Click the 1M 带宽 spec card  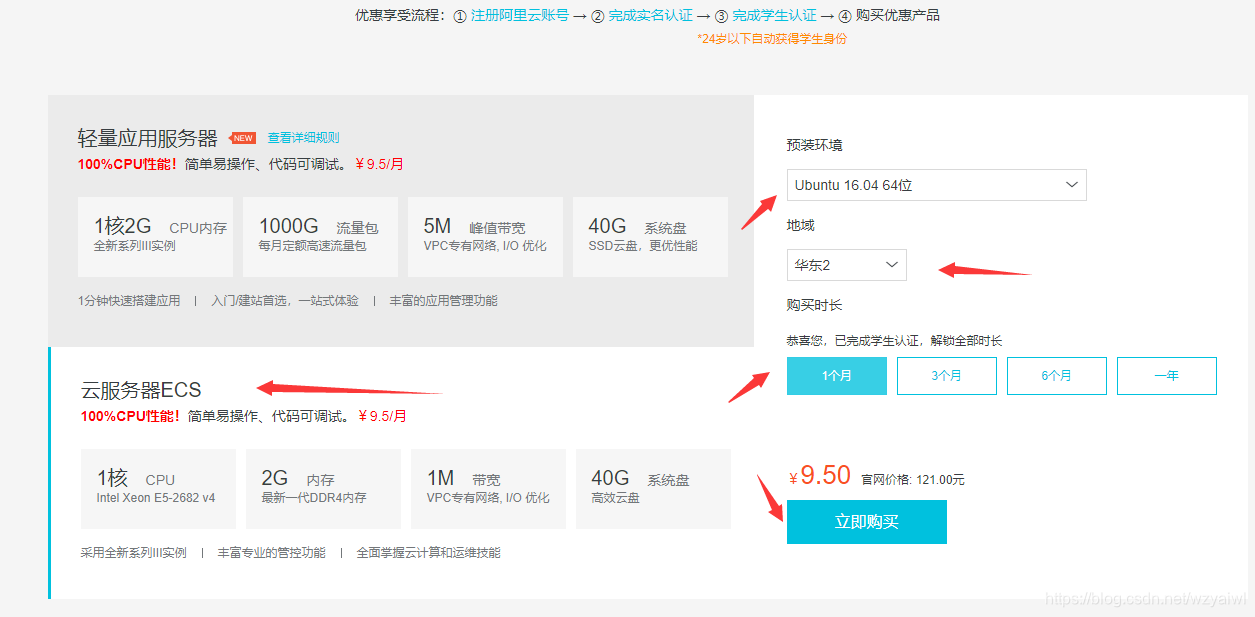tap(488, 489)
